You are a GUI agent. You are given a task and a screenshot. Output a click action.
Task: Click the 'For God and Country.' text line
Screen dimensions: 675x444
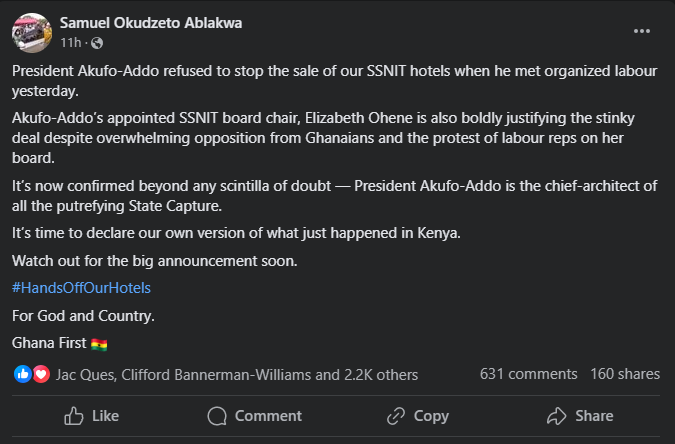pyautogui.click(x=84, y=316)
